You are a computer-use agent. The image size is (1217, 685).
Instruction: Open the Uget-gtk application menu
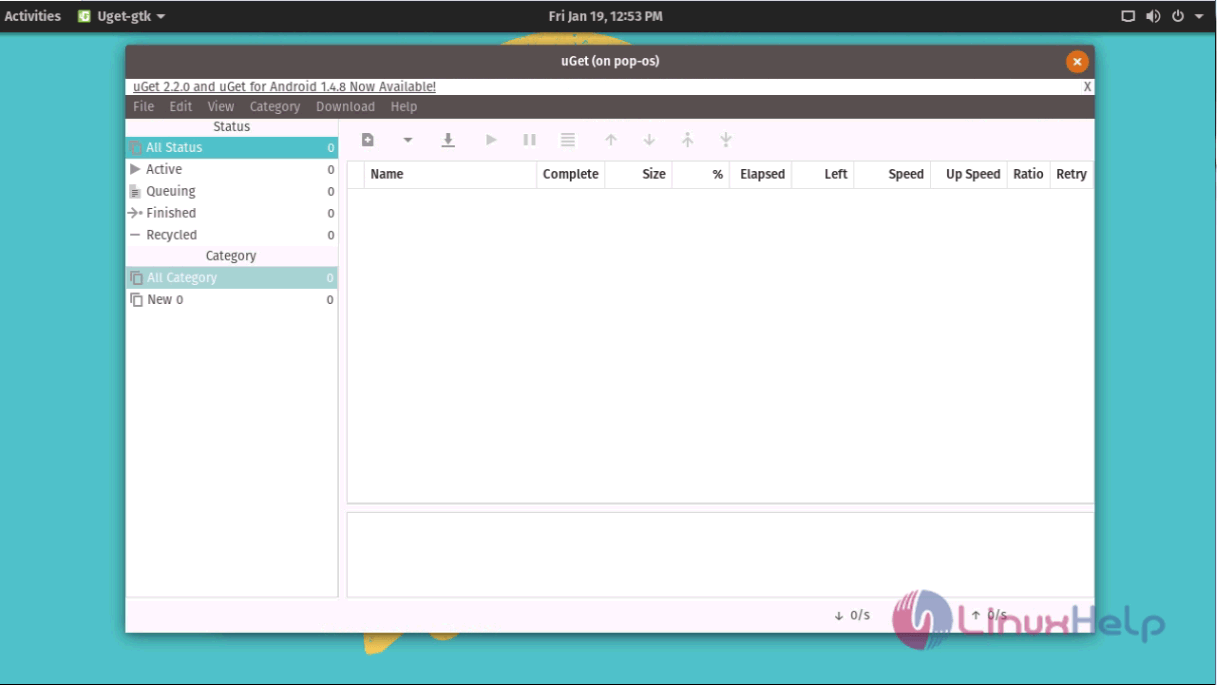coord(122,16)
